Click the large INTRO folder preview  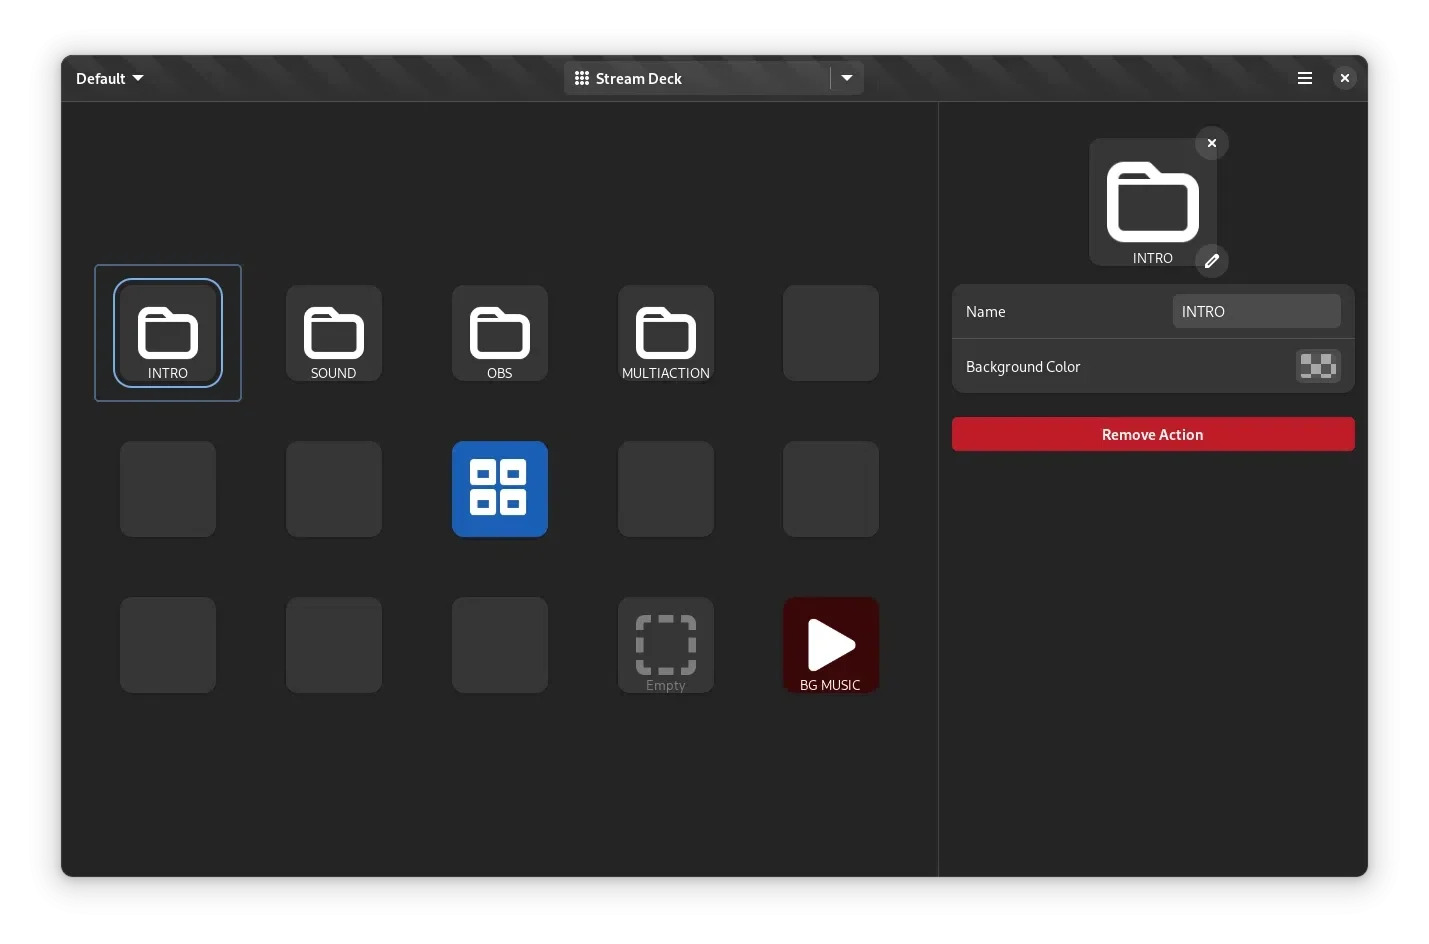point(1153,203)
